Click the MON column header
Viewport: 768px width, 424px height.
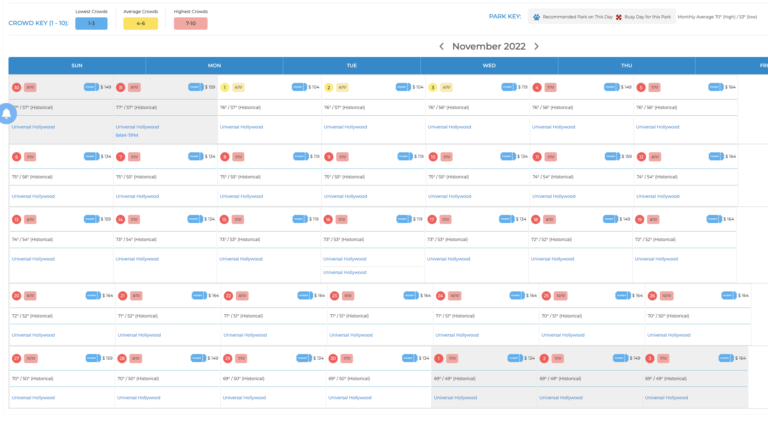pos(215,66)
